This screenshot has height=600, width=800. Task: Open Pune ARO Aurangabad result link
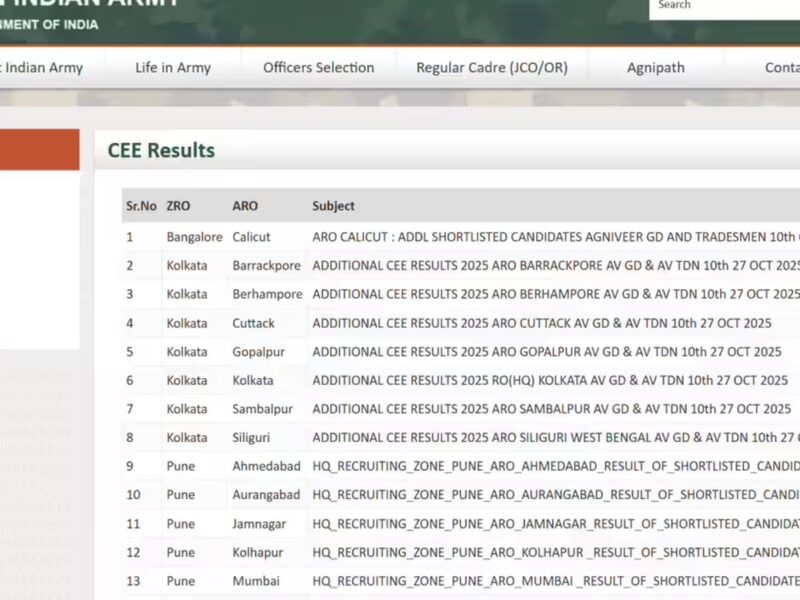click(556, 495)
